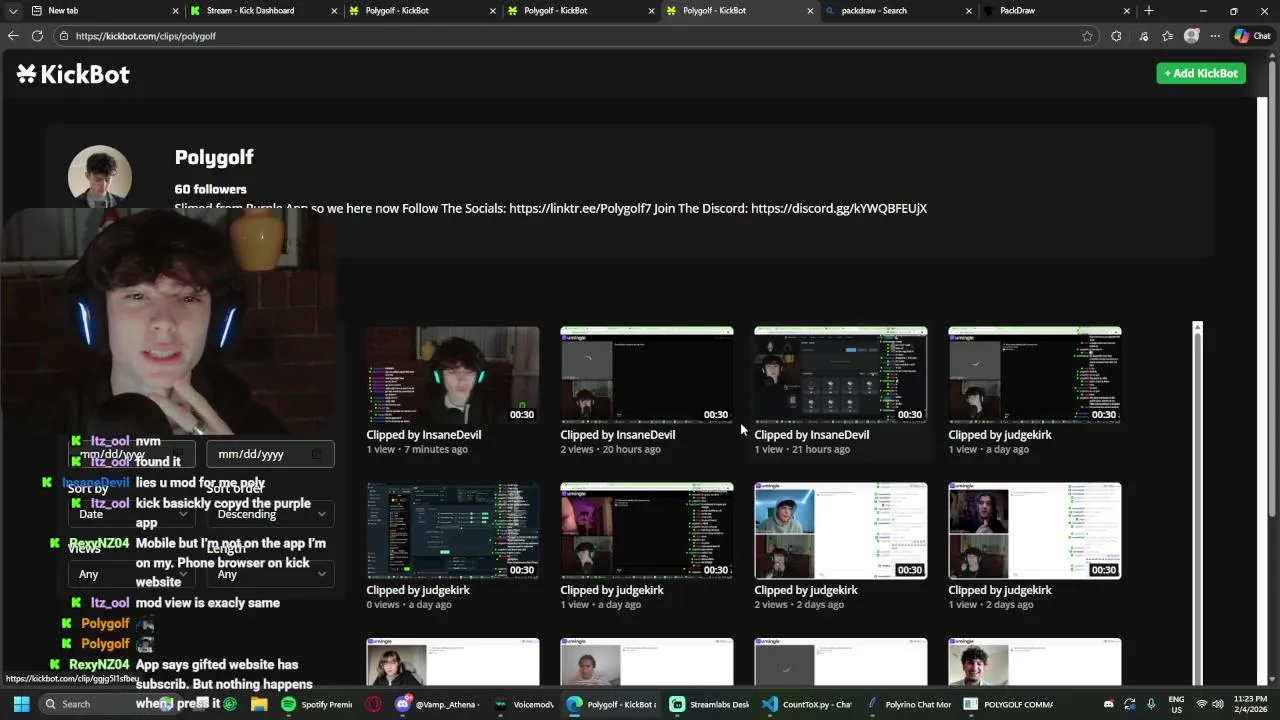Click the taskbar microphone icon
Image resolution: width=1280 pixels, height=720 pixels.
tap(1151, 704)
